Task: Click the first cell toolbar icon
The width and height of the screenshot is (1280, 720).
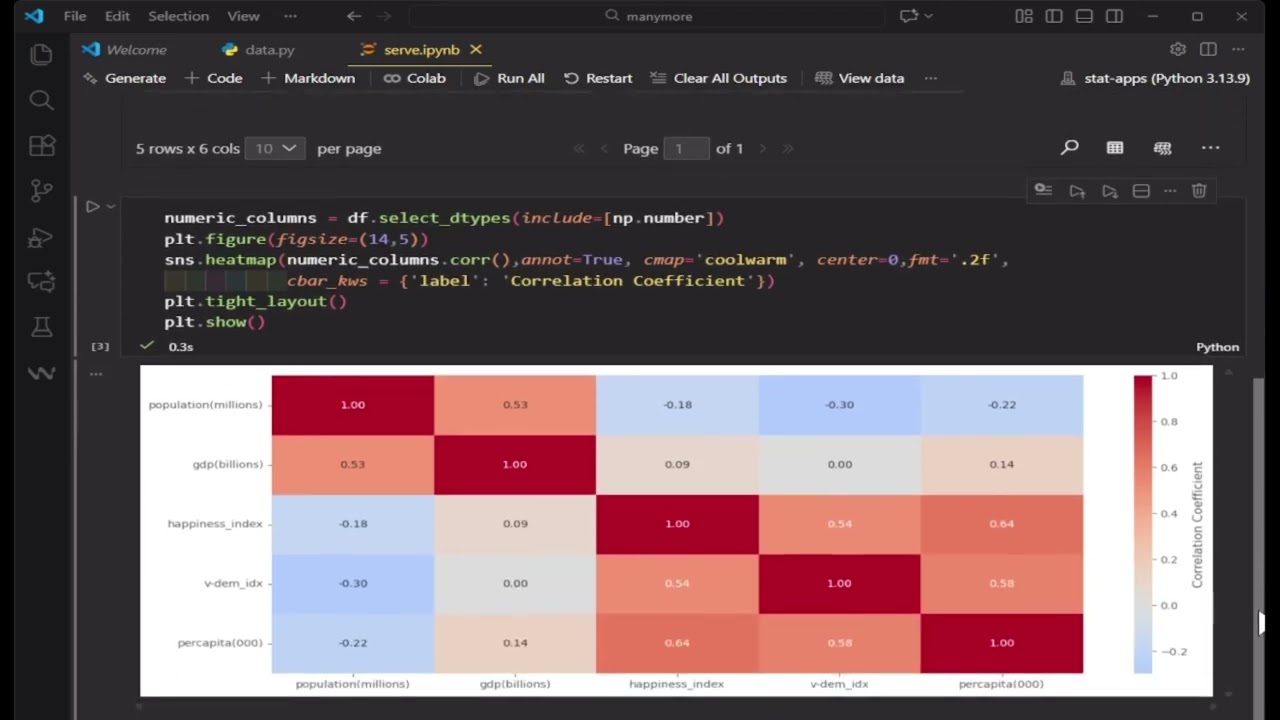Action: pos(1043,190)
